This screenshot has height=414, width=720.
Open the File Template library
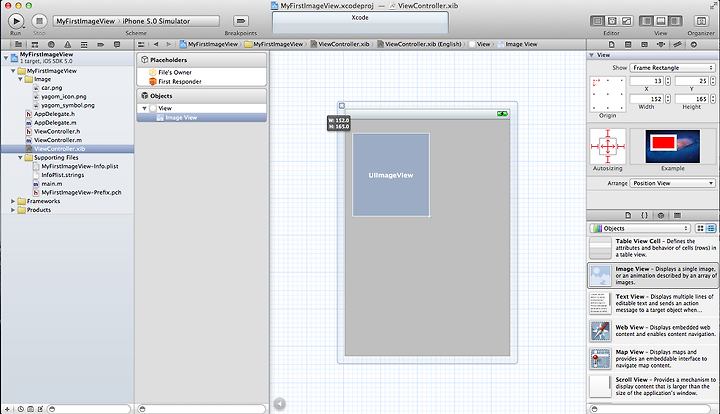tap(628, 215)
